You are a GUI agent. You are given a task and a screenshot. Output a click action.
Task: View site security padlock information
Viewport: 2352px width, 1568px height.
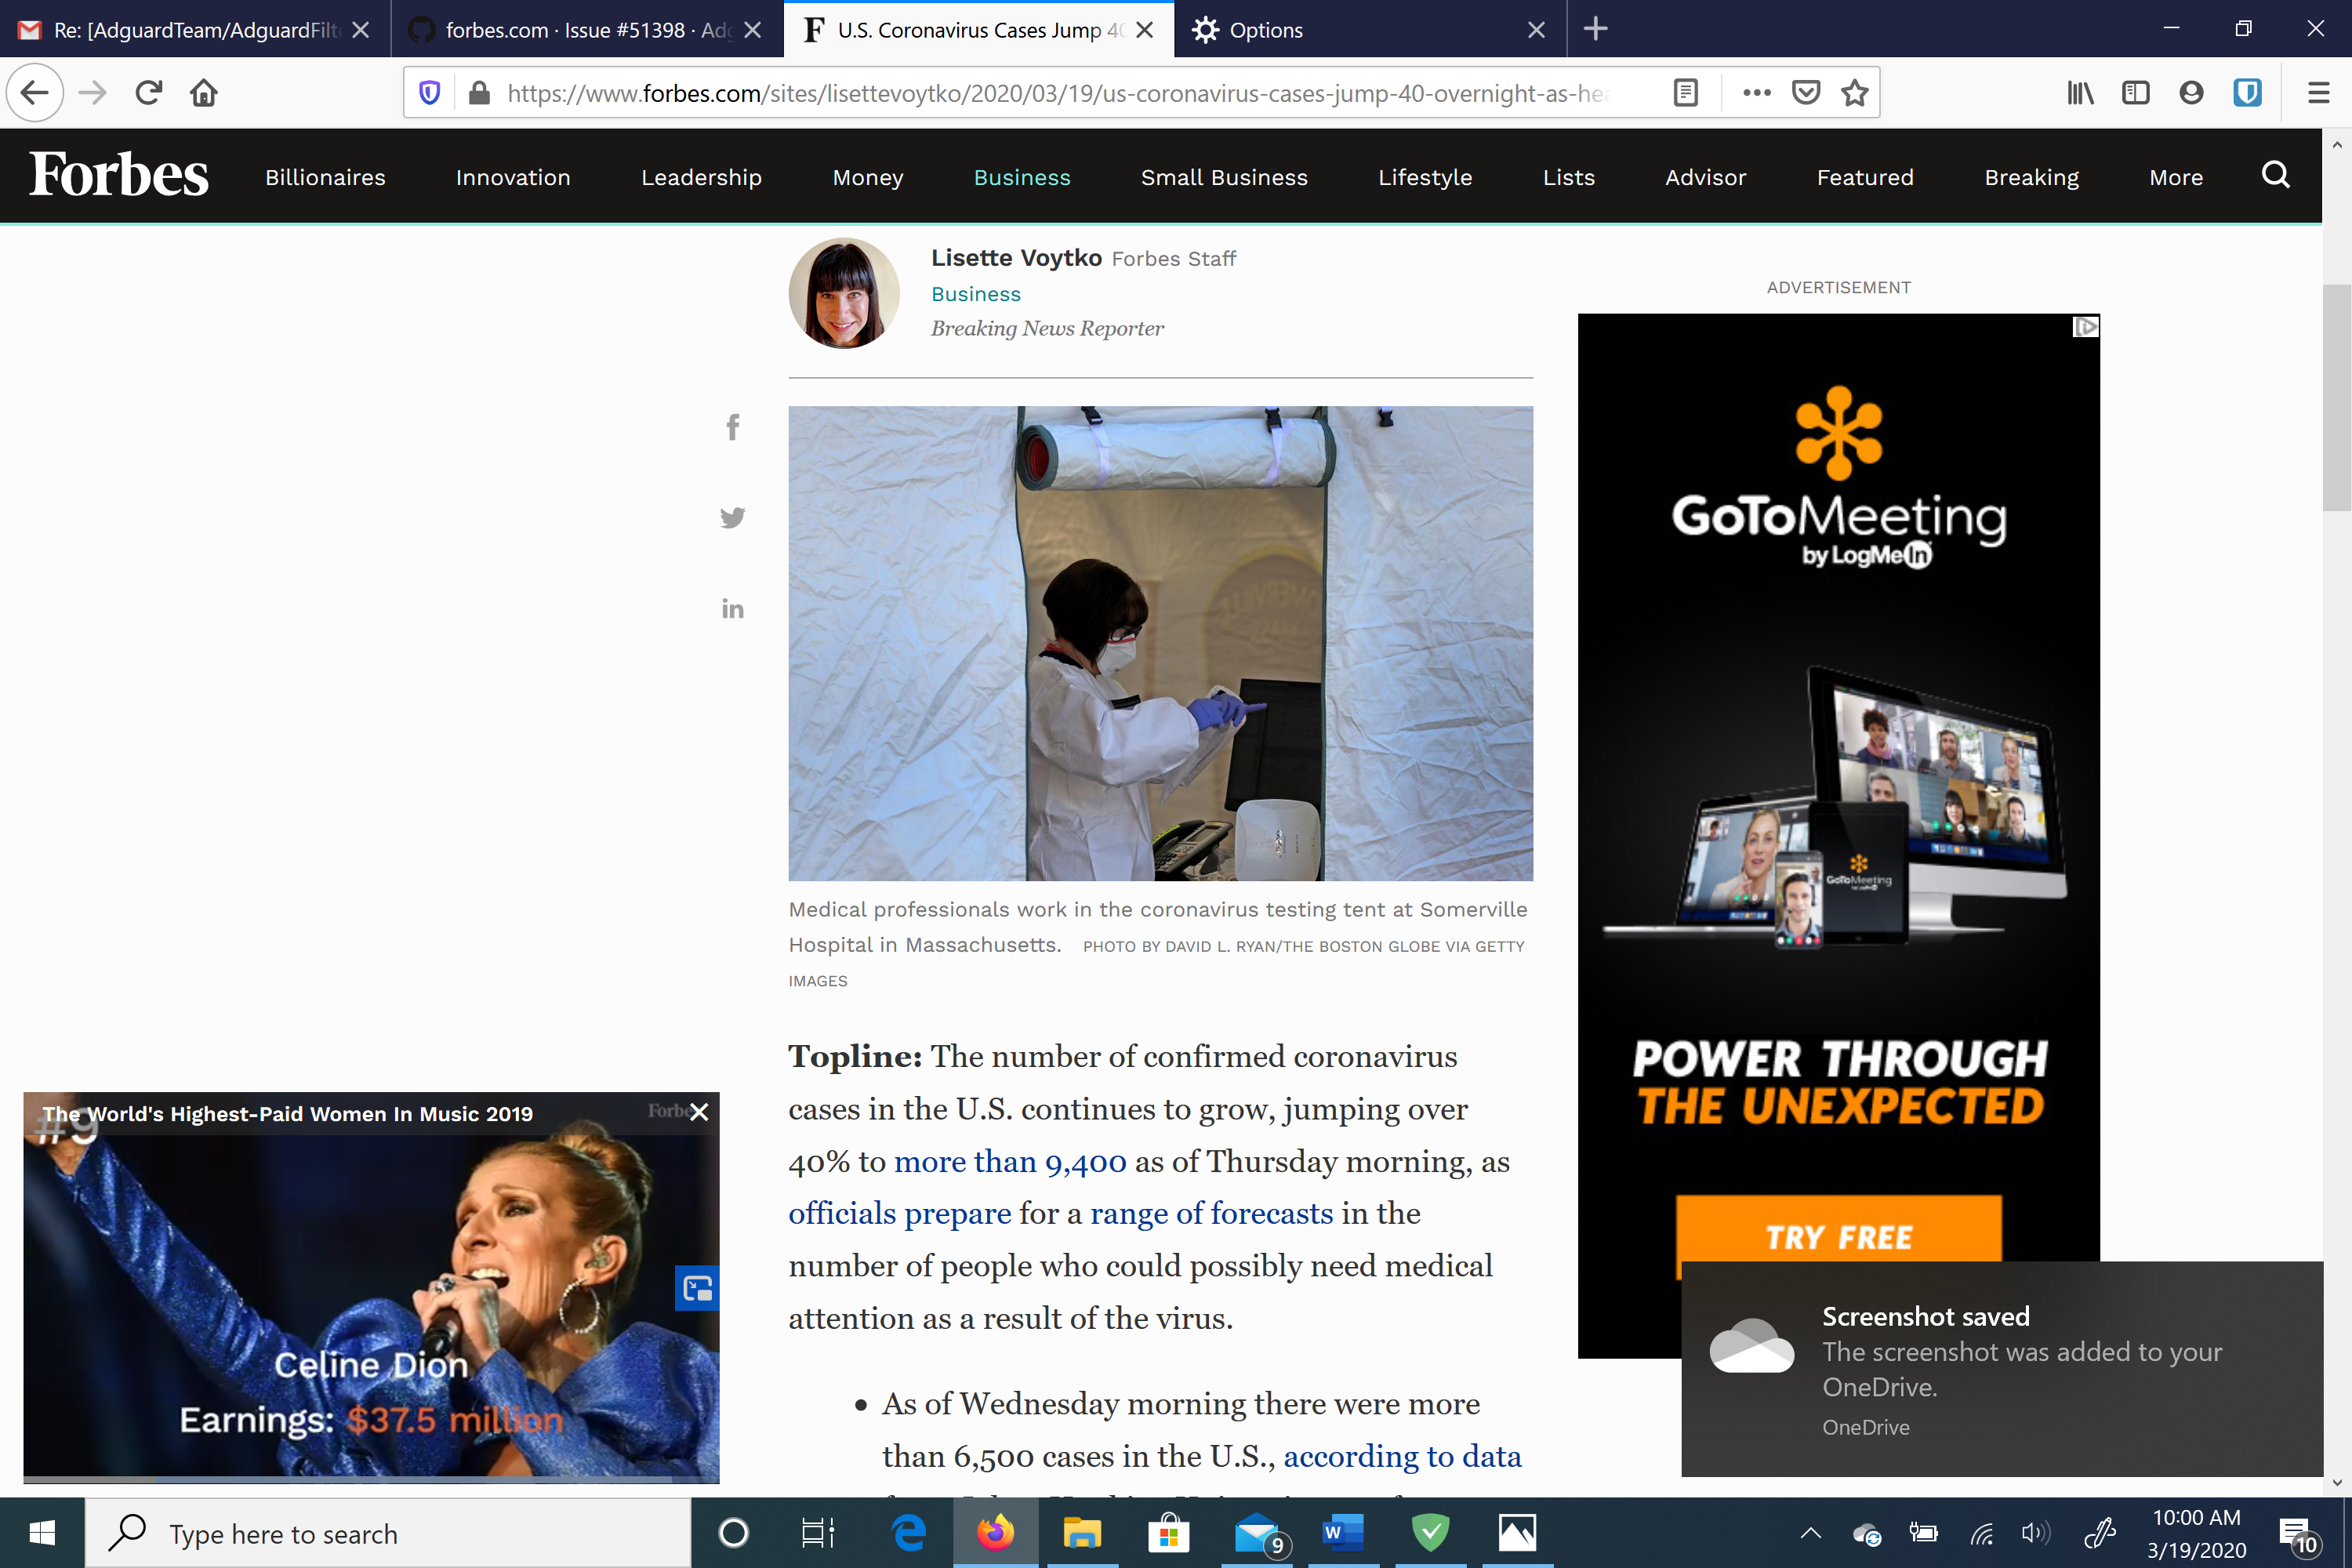coord(479,93)
